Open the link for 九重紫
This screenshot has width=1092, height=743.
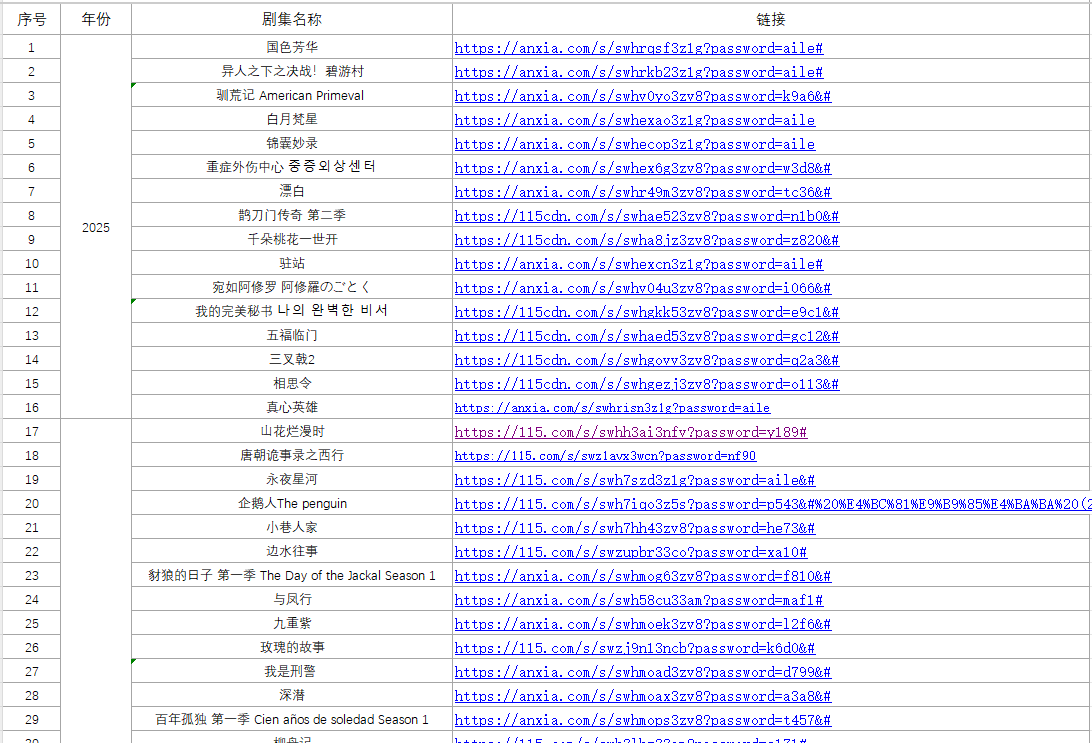(643, 625)
